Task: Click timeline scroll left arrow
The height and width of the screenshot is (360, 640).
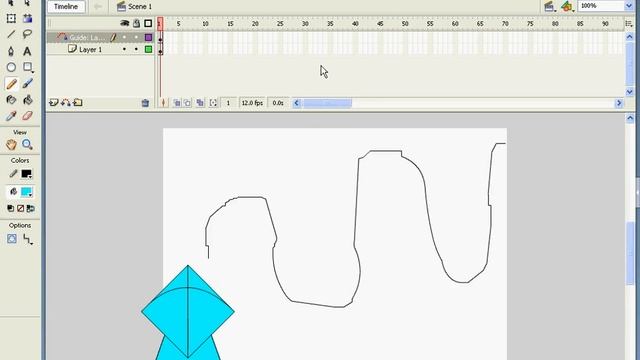Action: (x=297, y=103)
